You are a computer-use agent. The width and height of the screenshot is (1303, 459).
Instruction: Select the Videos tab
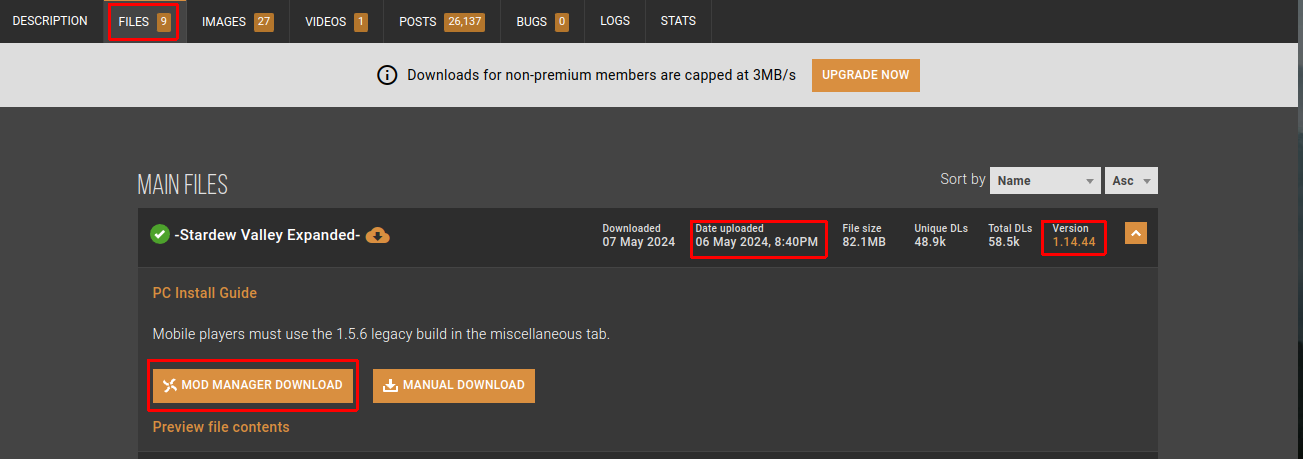336,21
